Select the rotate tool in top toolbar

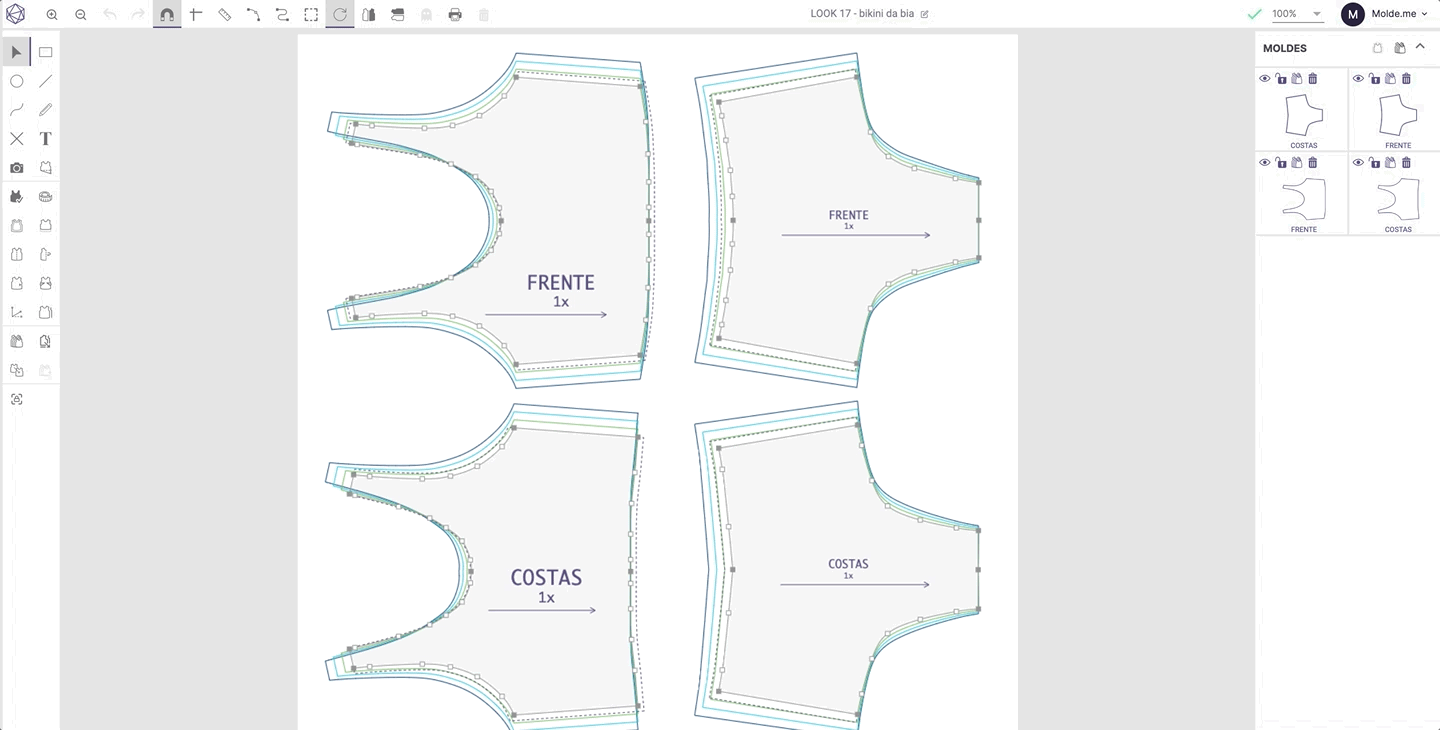[340, 15]
